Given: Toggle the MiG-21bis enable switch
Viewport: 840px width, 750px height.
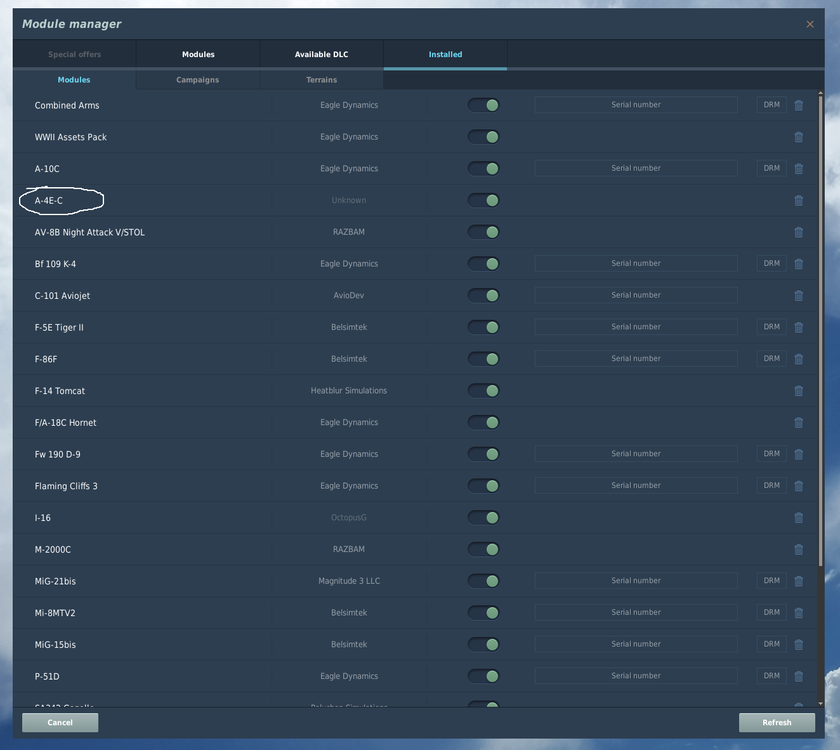Looking at the screenshot, I should click(x=483, y=581).
